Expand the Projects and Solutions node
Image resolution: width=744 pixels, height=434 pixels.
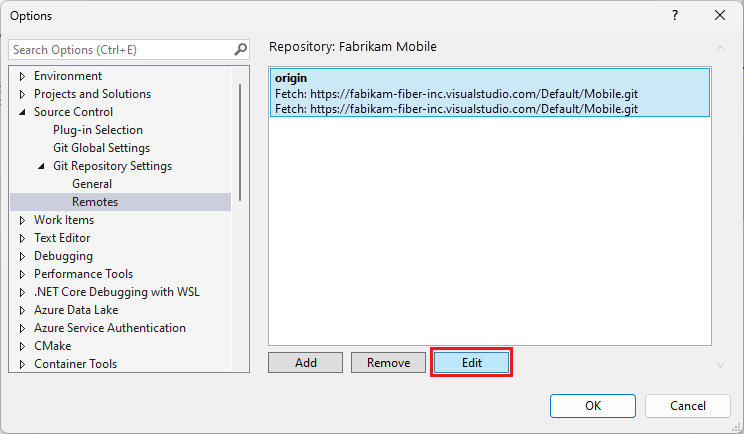(23, 94)
